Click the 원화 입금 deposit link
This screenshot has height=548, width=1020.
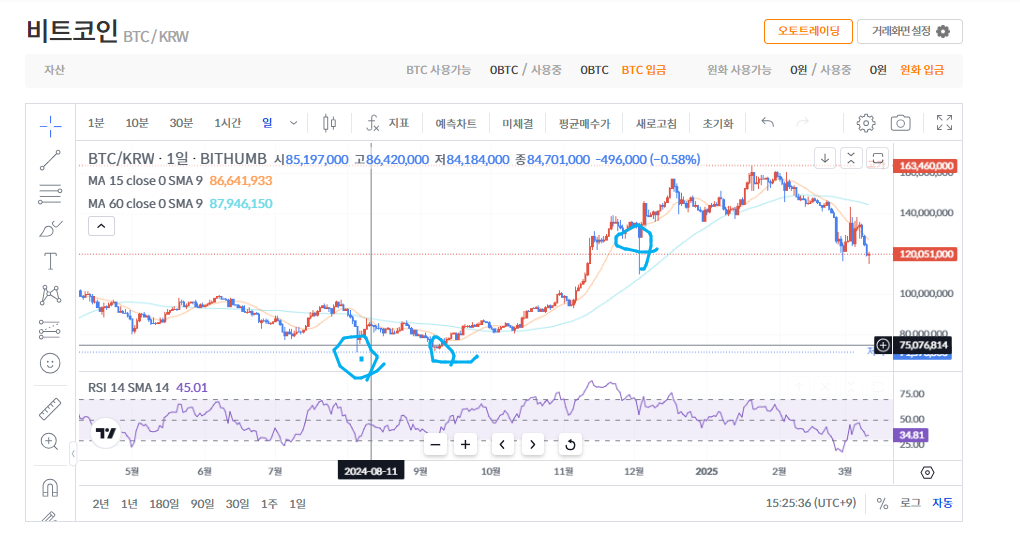(x=922, y=70)
